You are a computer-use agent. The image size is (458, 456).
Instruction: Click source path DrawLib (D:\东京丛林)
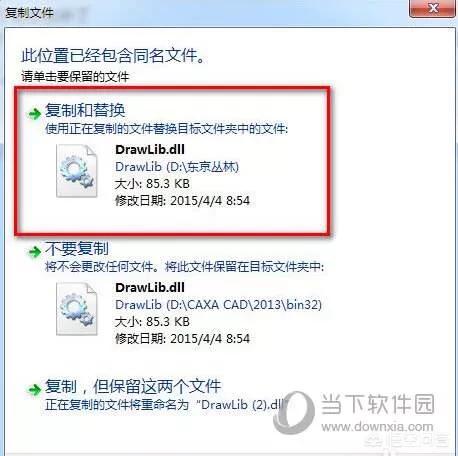(x=177, y=167)
